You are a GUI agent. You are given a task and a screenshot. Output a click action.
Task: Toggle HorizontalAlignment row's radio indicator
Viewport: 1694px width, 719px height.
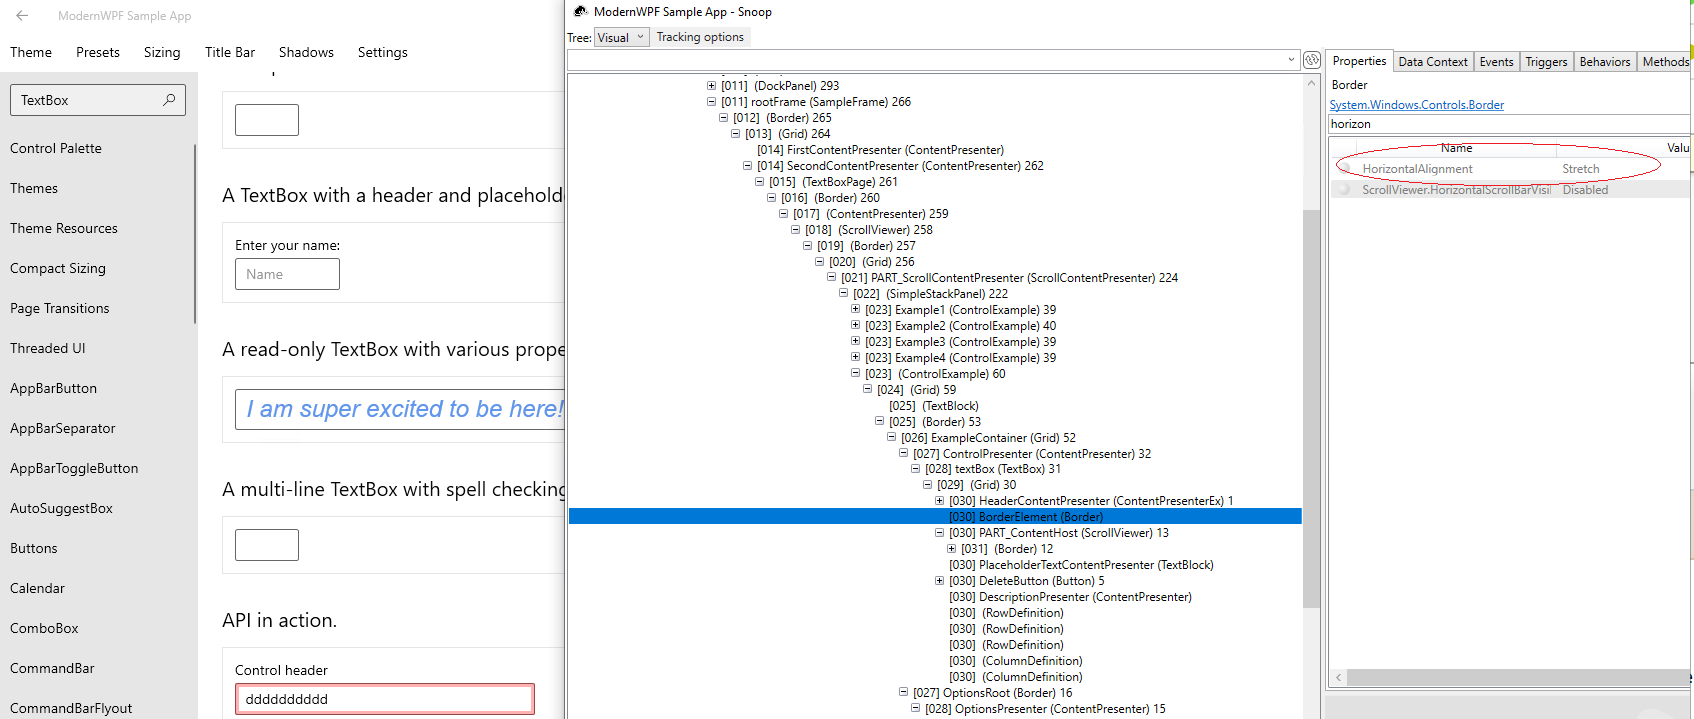click(x=1345, y=169)
